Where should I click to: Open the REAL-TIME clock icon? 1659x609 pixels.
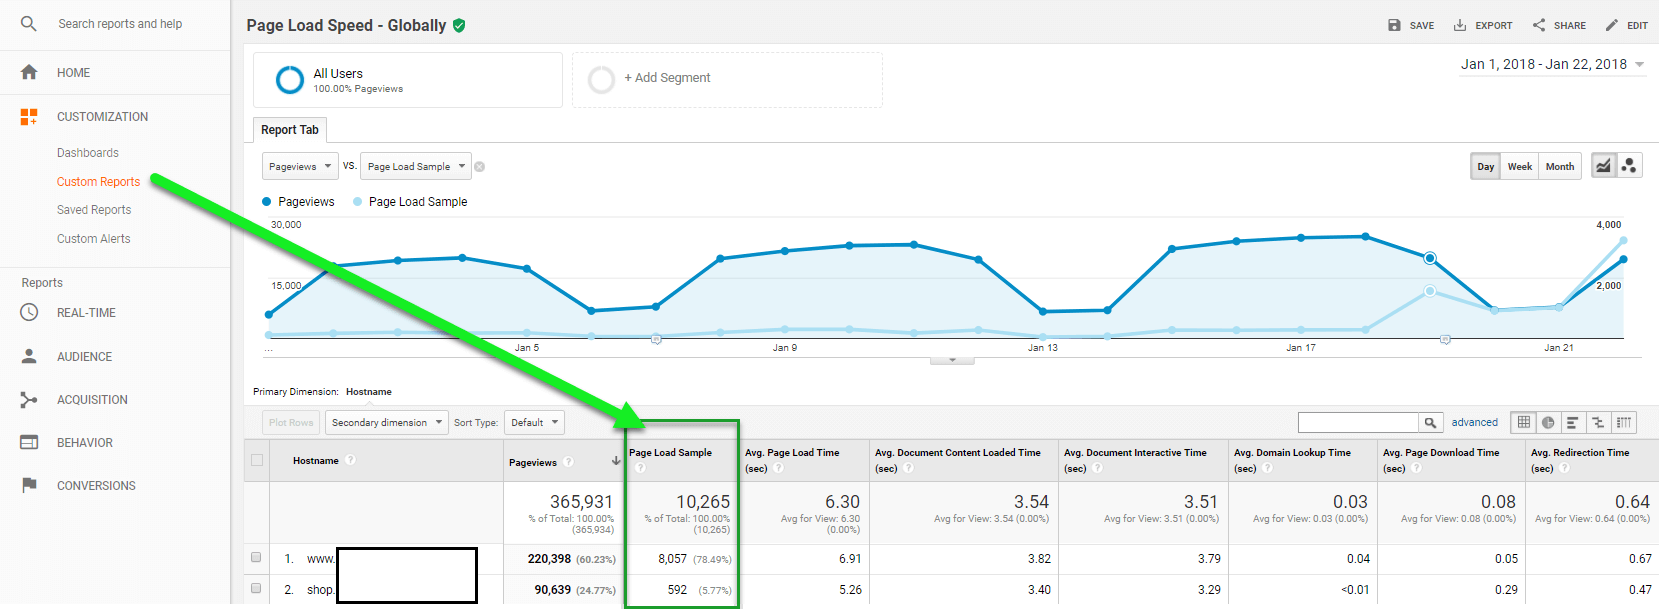click(x=29, y=312)
